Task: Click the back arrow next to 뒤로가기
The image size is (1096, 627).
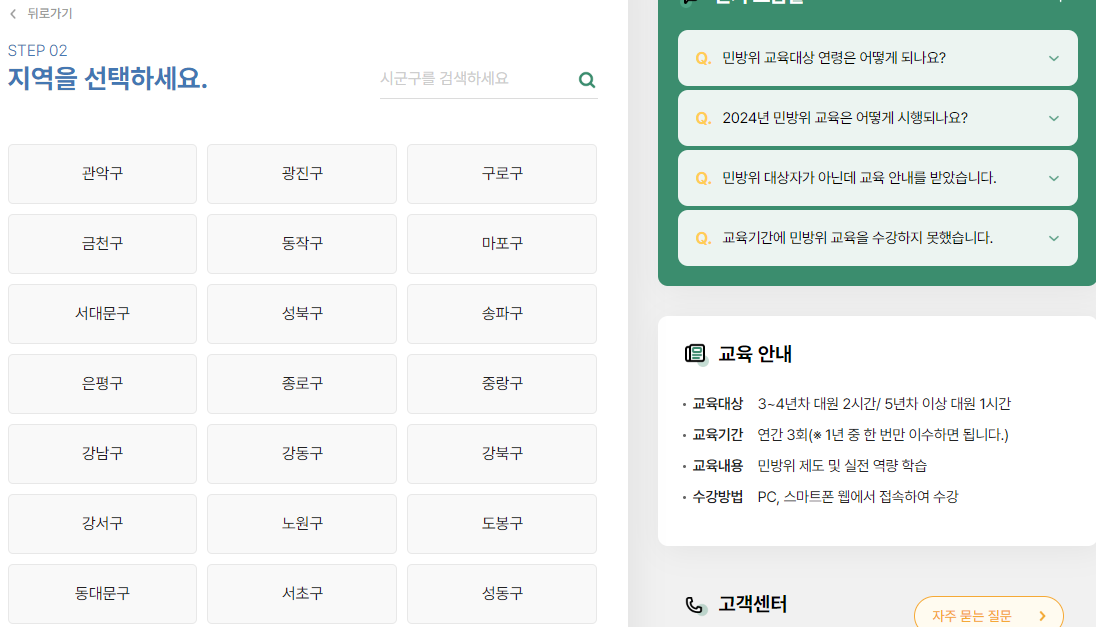Action: click(11, 14)
